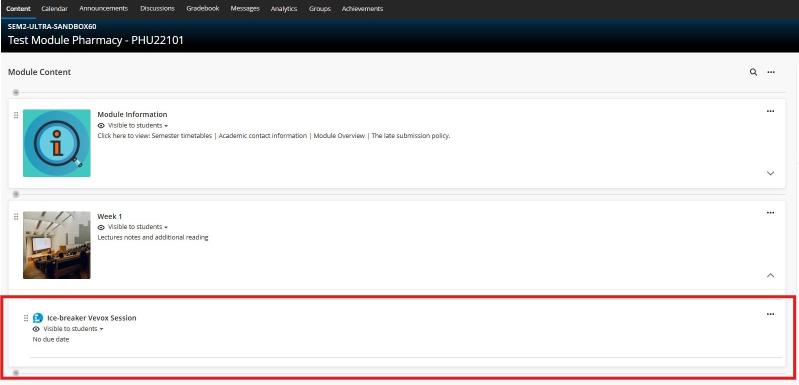Click the Vevox session item icon
This screenshot has height=385, width=799.
point(38,318)
